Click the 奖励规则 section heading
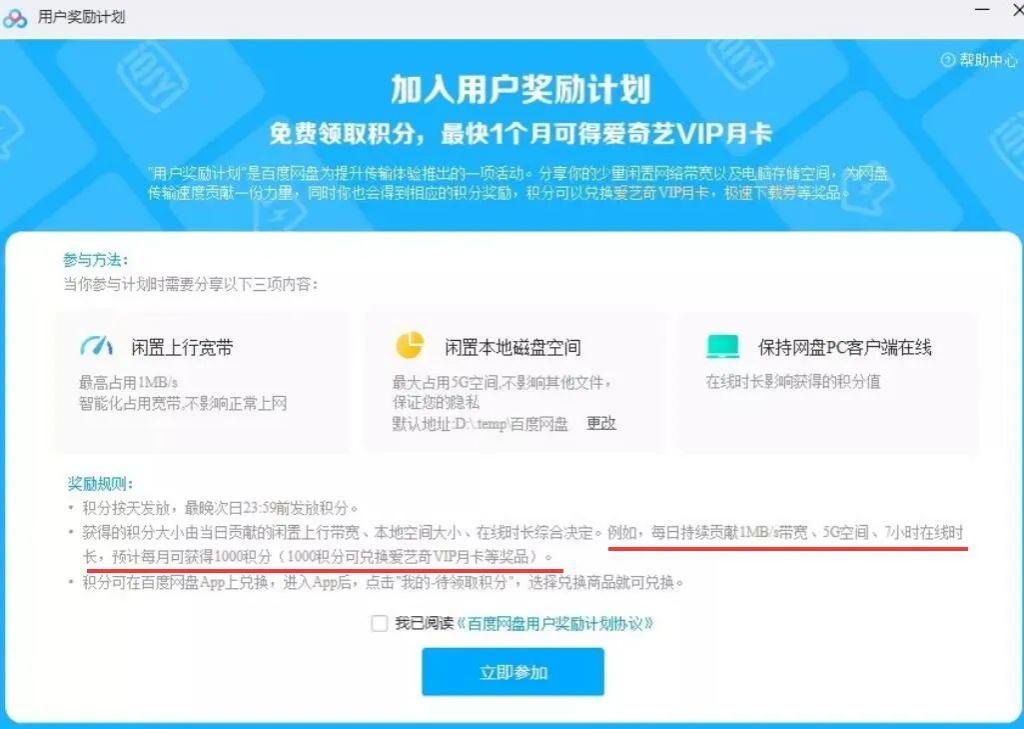The image size is (1024, 729). coord(99,484)
